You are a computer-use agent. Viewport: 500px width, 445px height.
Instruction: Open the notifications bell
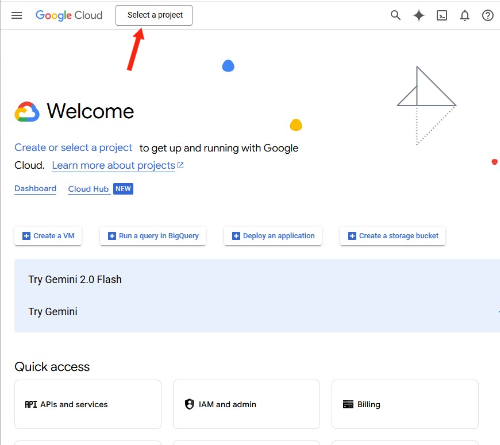point(465,15)
